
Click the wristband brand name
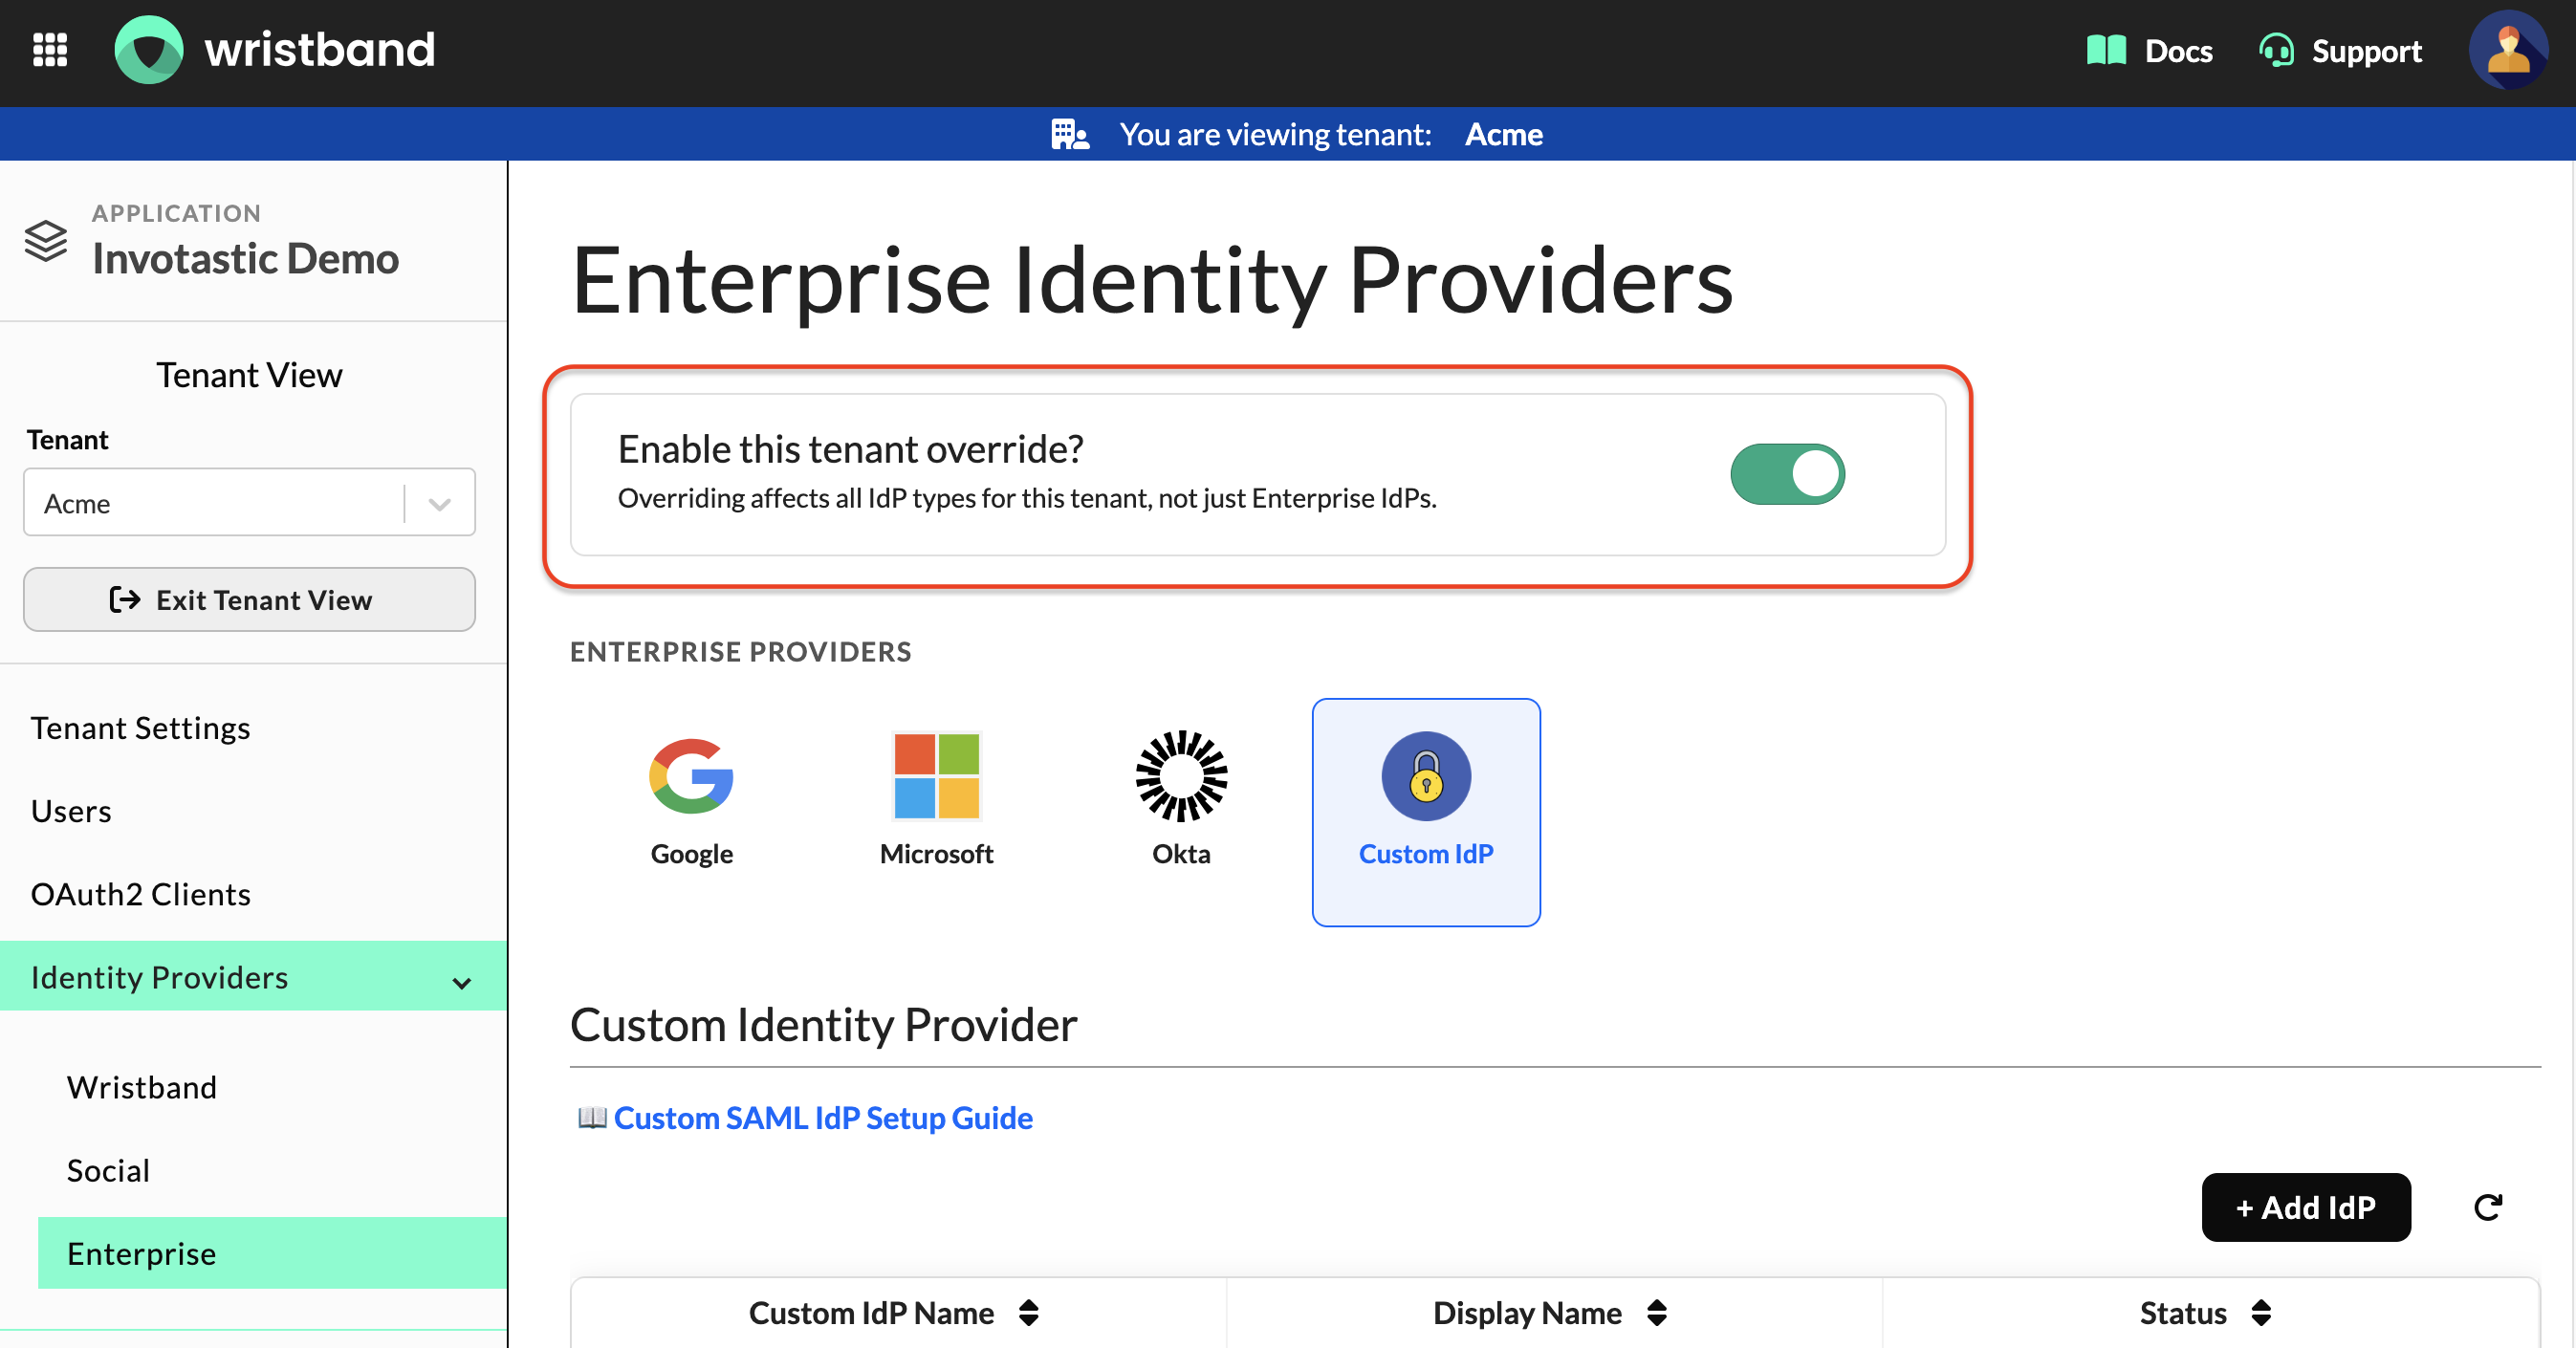320,49
